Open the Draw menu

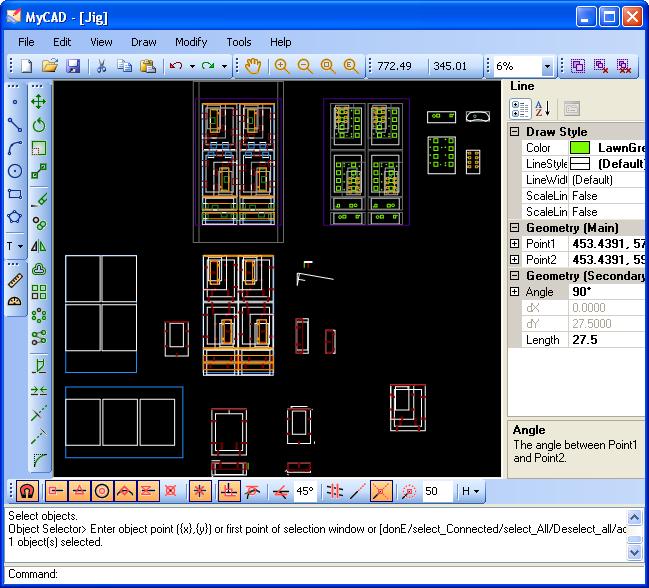tap(143, 42)
